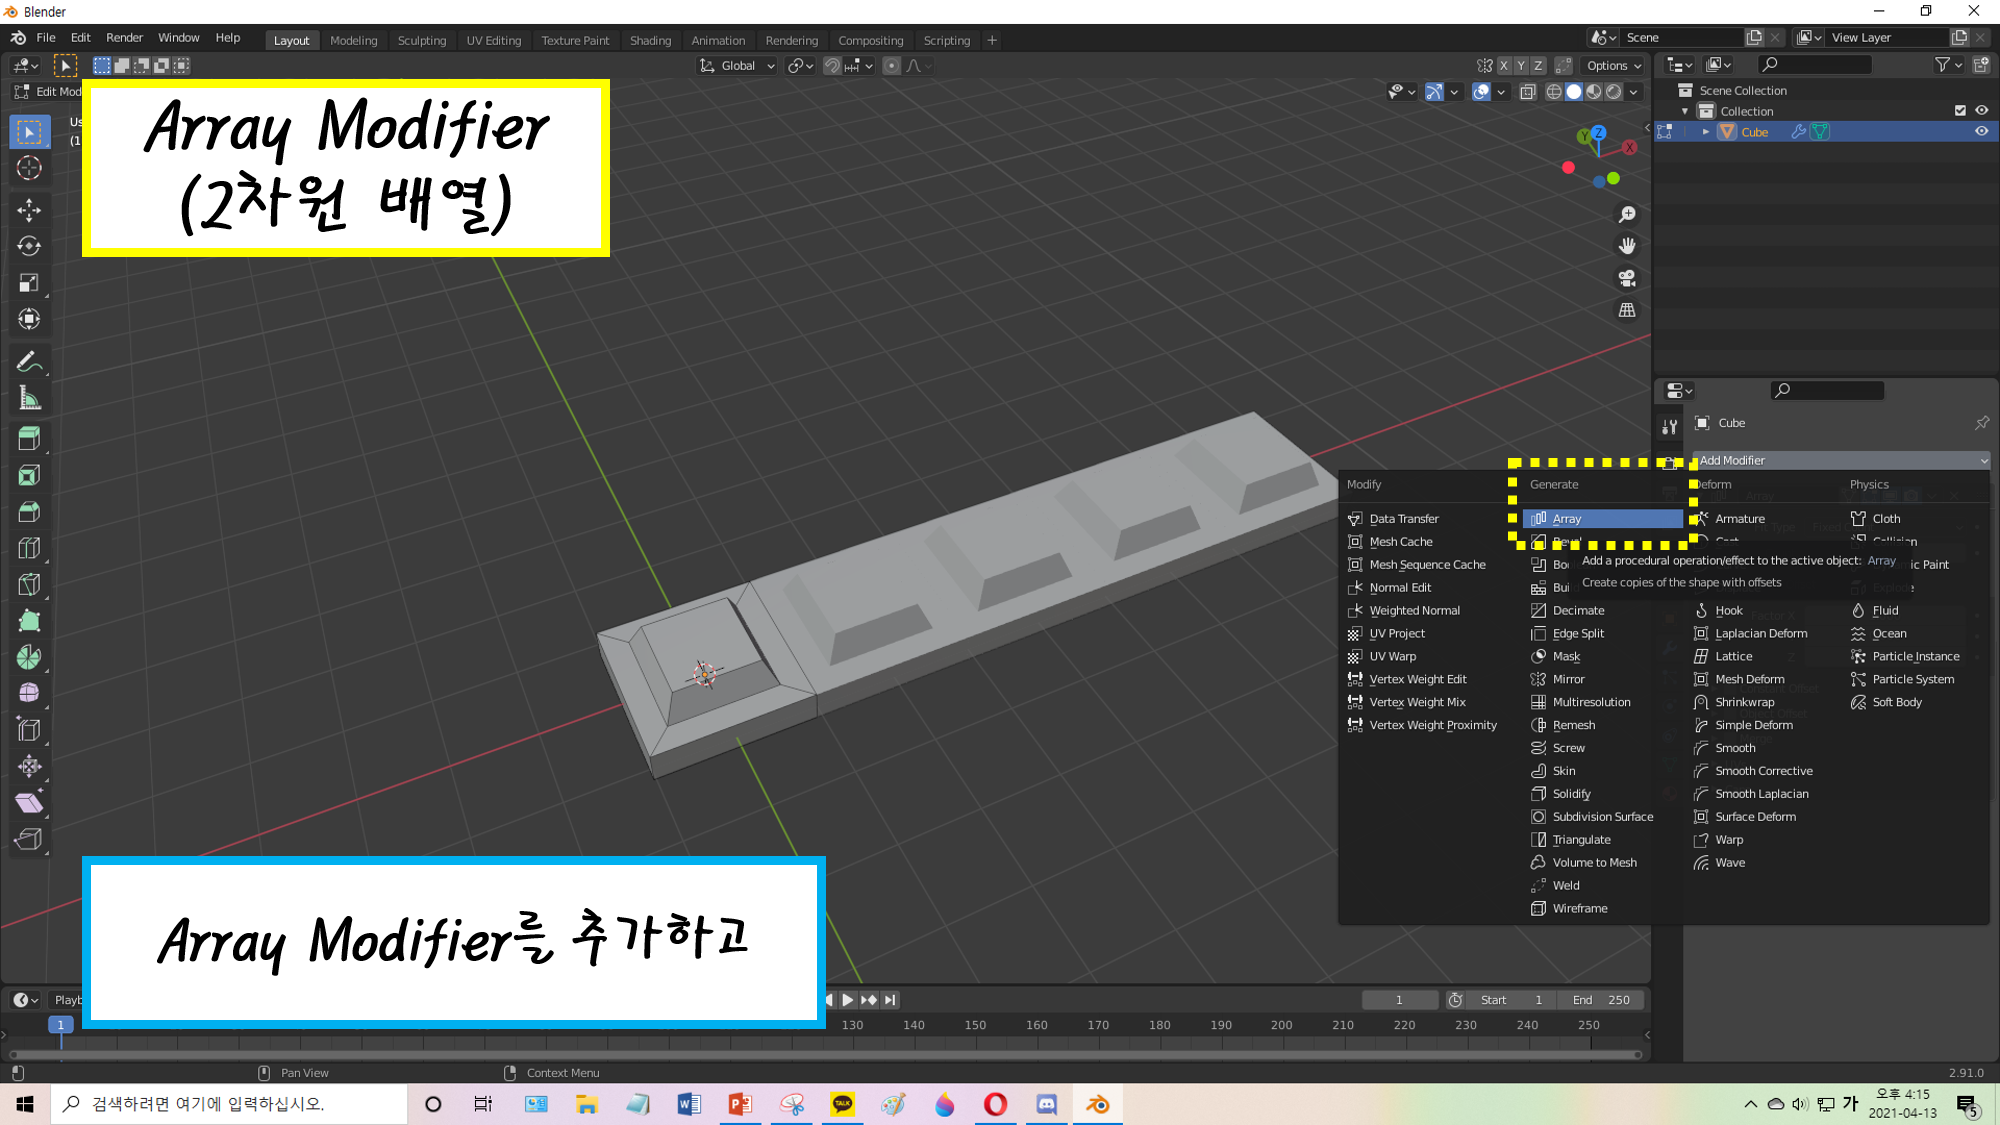Set the End frame value of 250
This screenshot has height=1125, width=2000.
tap(1601, 999)
